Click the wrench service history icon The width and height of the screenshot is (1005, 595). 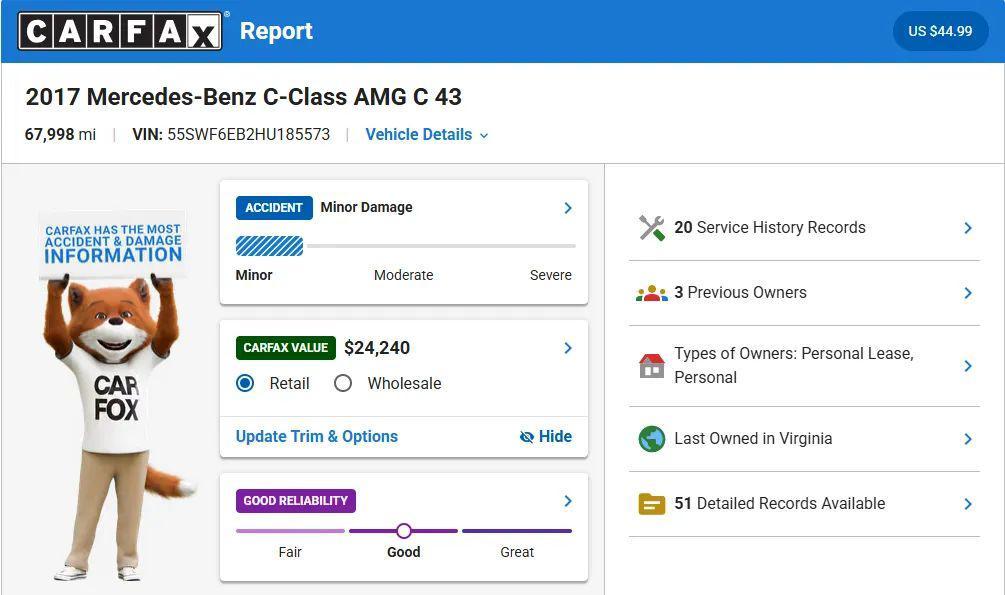(652, 228)
